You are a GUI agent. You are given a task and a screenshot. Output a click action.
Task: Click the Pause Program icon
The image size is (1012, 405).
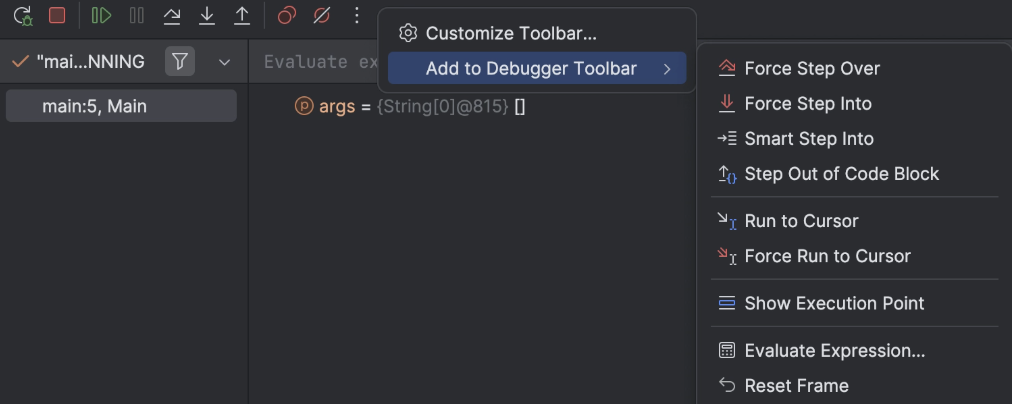coord(137,15)
